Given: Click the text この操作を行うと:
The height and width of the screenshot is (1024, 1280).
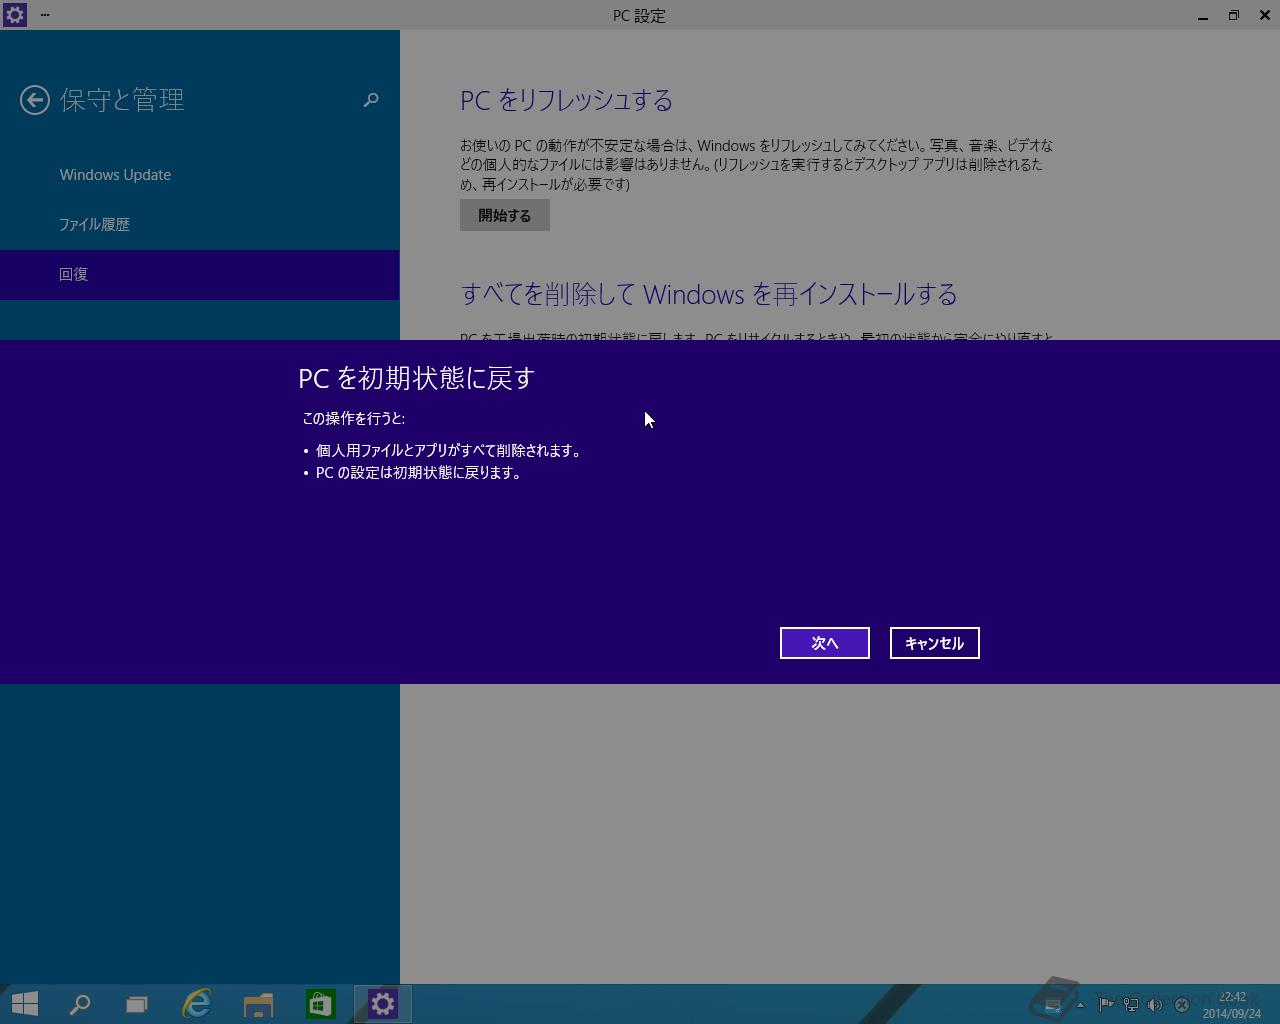Looking at the screenshot, I should pyautogui.click(x=353, y=418).
